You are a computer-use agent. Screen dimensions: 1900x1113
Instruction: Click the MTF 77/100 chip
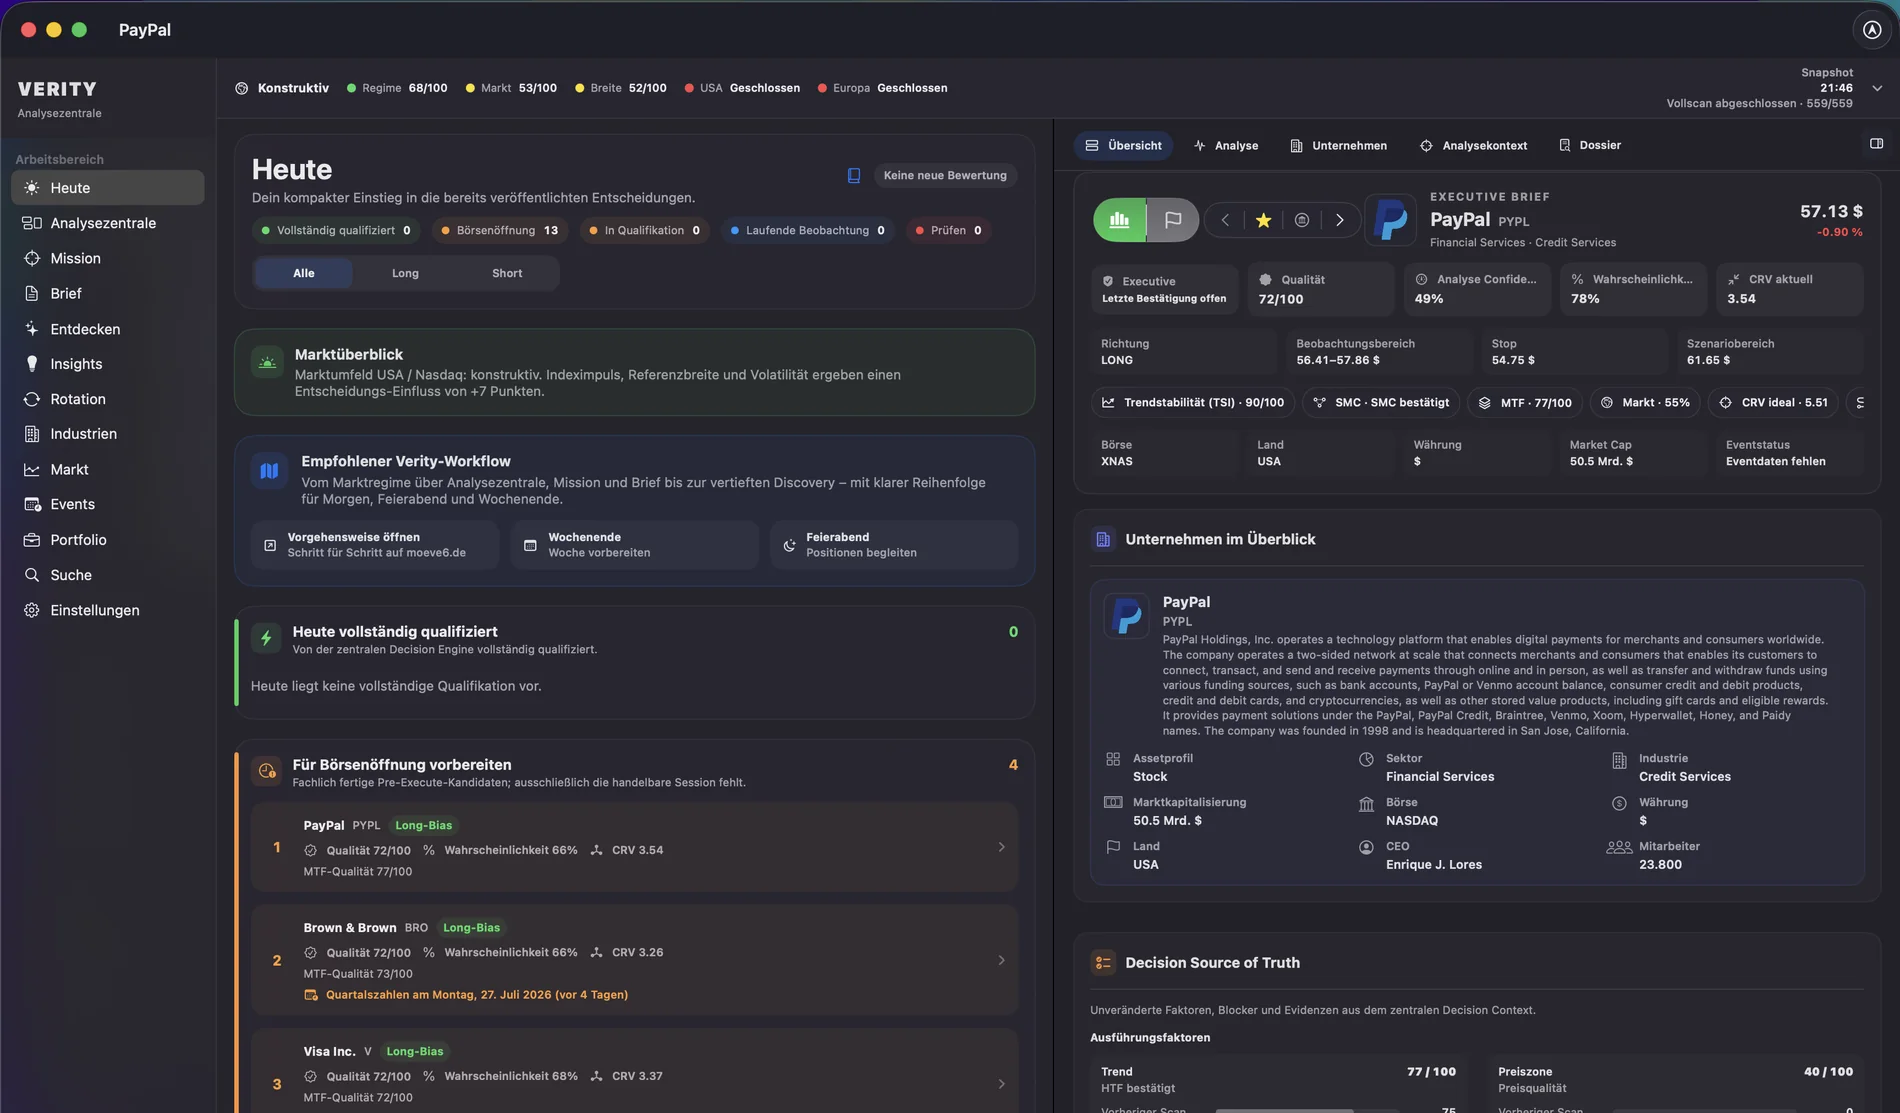[1525, 403]
